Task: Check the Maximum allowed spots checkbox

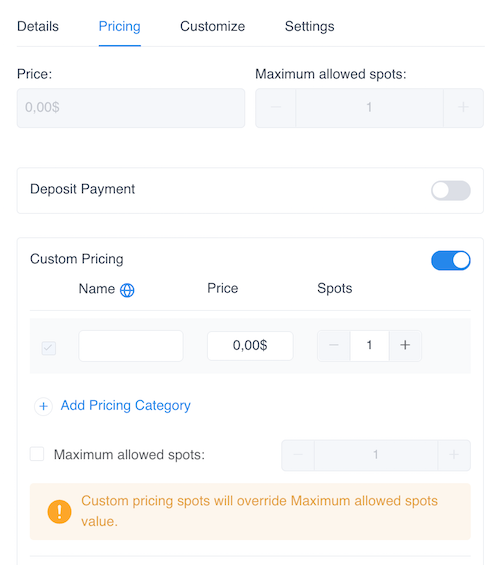Action: tap(37, 454)
